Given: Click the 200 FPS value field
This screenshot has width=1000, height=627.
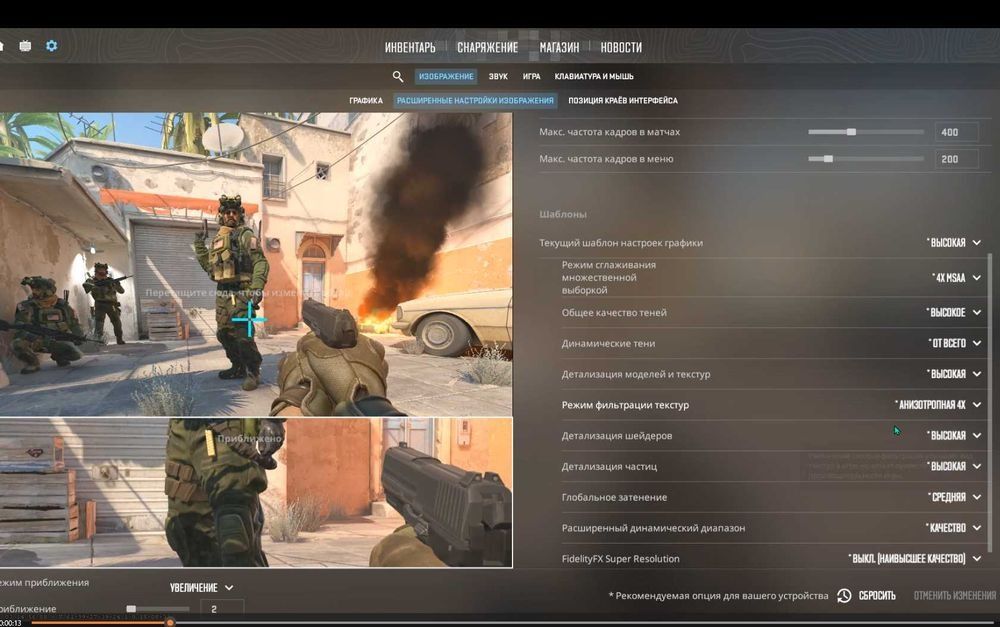Looking at the screenshot, I should pyautogui.click(x=957, y=159).
